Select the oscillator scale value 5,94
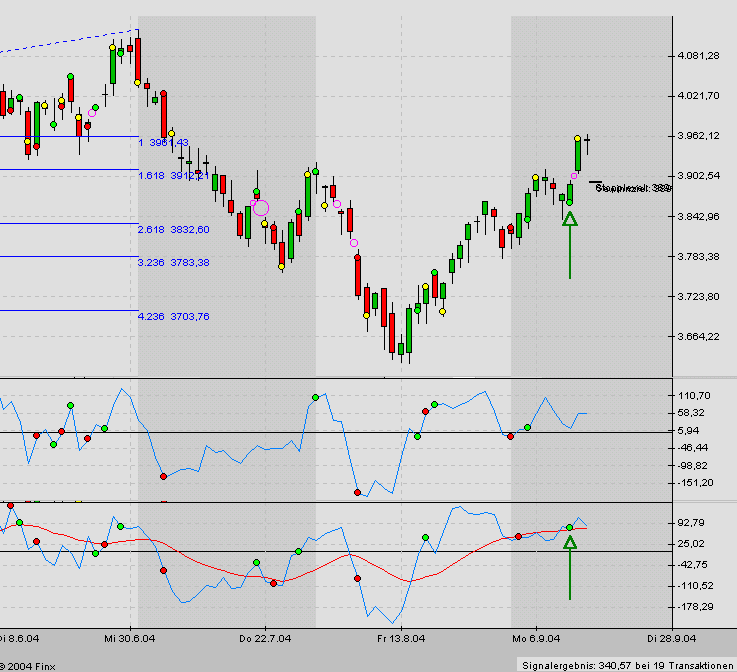Viewport: 737px width, 672px height. [x=689, y=430]
